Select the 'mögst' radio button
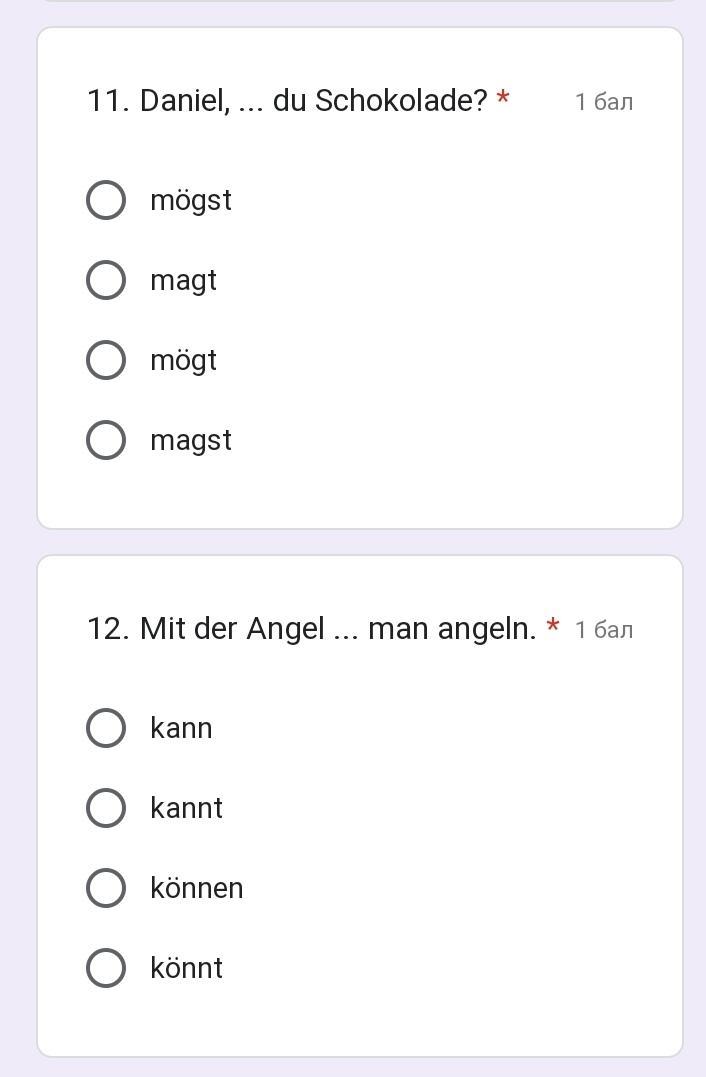706x1077 pixels. [106, 200]
